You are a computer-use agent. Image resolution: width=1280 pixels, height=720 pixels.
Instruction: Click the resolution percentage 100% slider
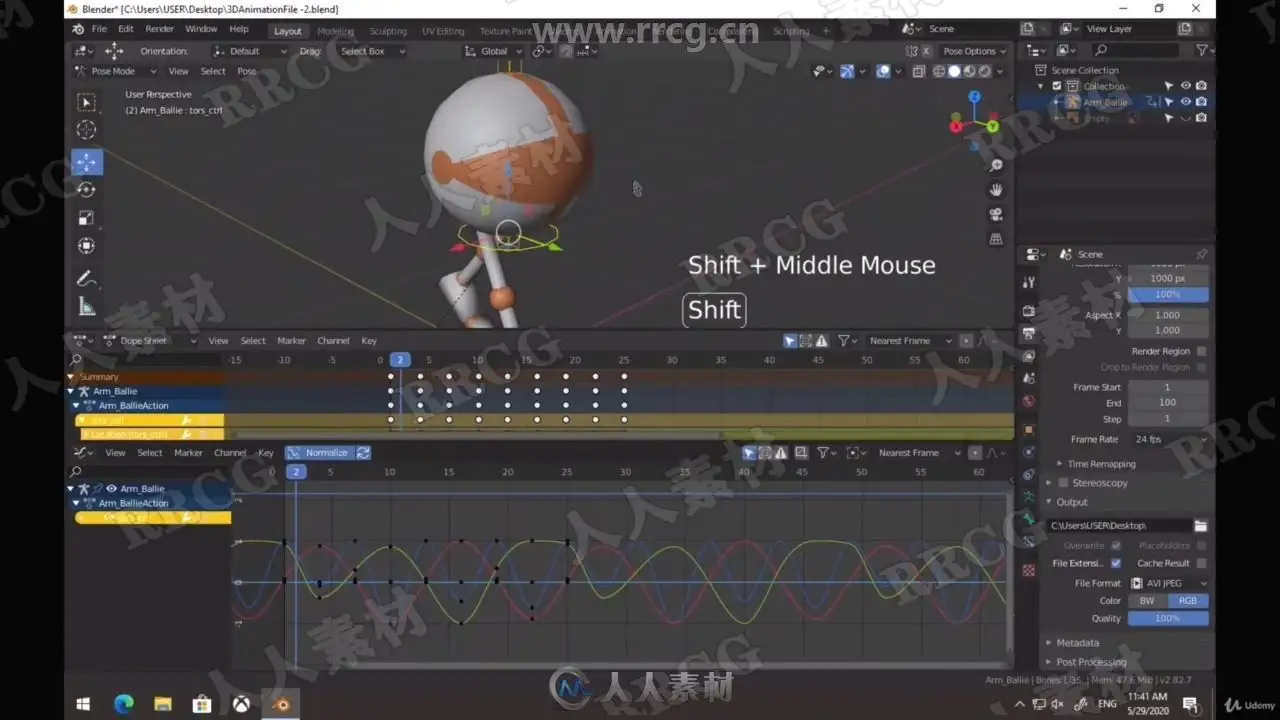click(1168, 295)
